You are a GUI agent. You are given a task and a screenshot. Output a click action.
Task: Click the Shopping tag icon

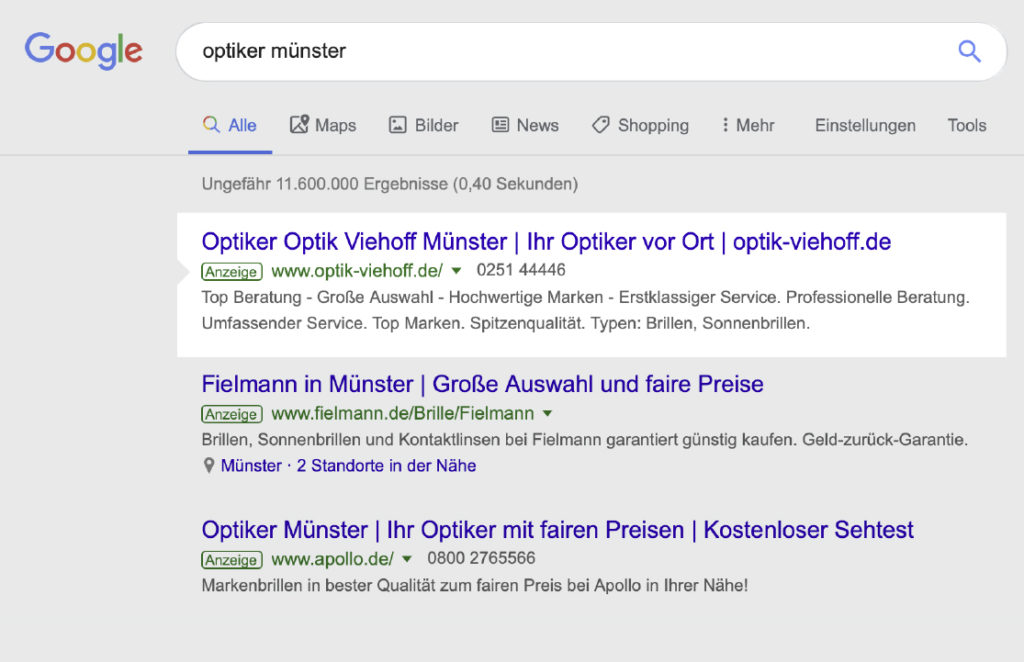point(601,125)
